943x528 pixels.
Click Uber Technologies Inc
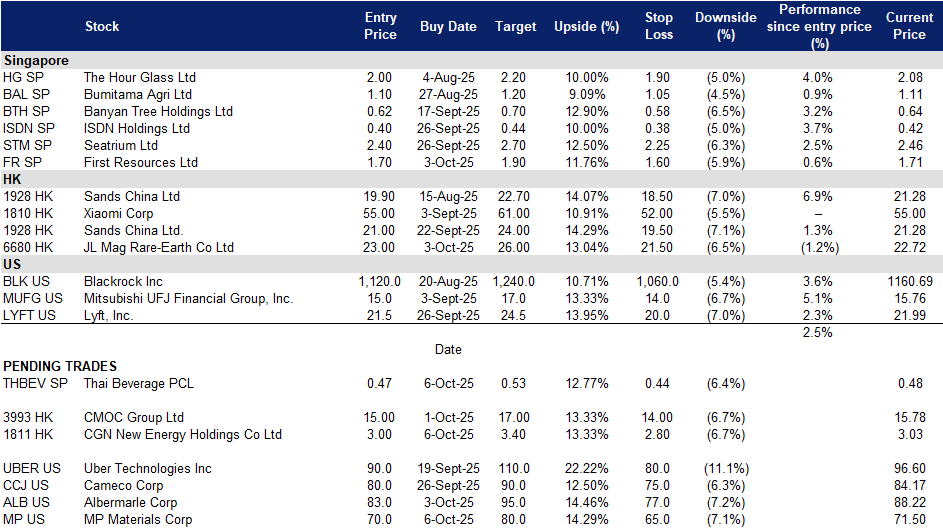point(148,468)
